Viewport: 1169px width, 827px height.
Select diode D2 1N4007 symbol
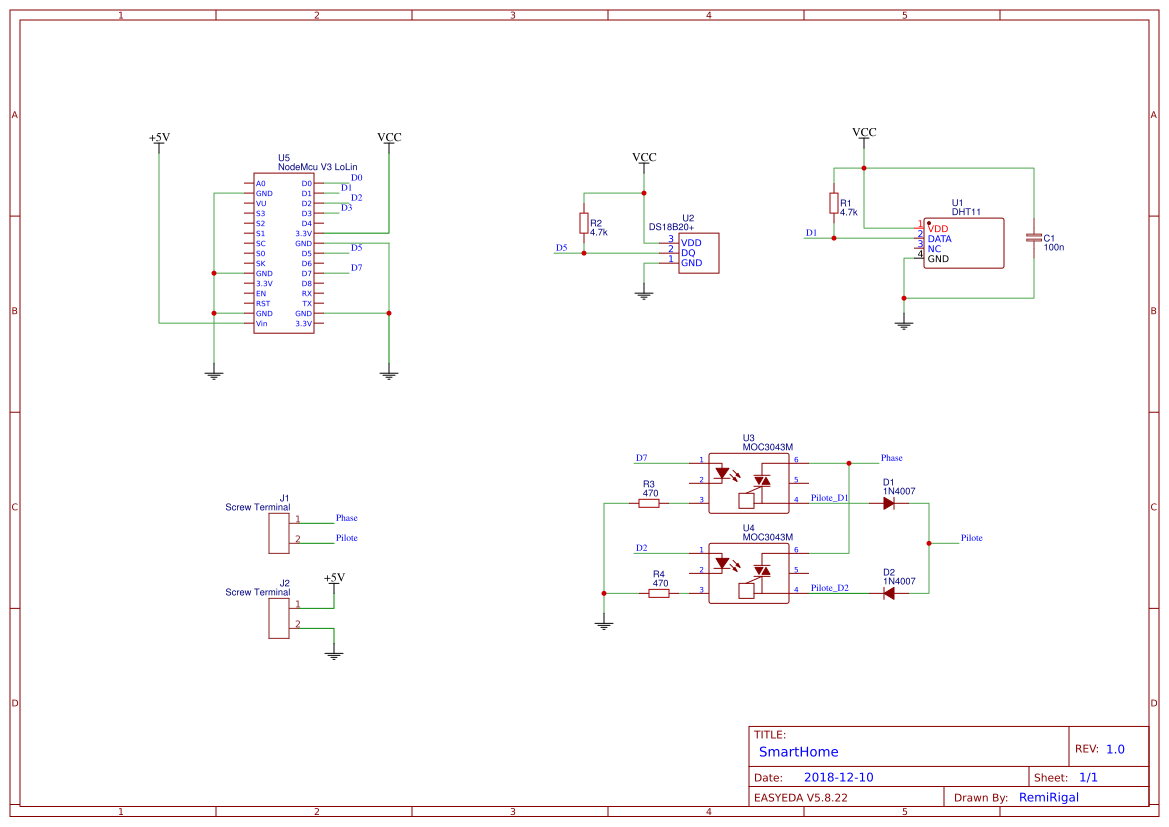pyautogui.click(x=889, y=594)
